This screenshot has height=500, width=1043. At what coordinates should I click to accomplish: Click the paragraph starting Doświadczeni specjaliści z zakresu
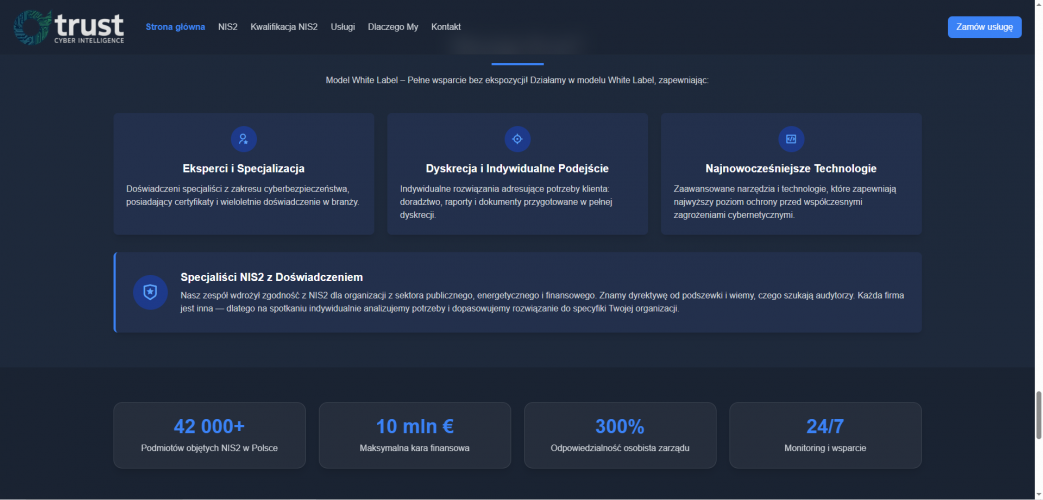[243, 195]
